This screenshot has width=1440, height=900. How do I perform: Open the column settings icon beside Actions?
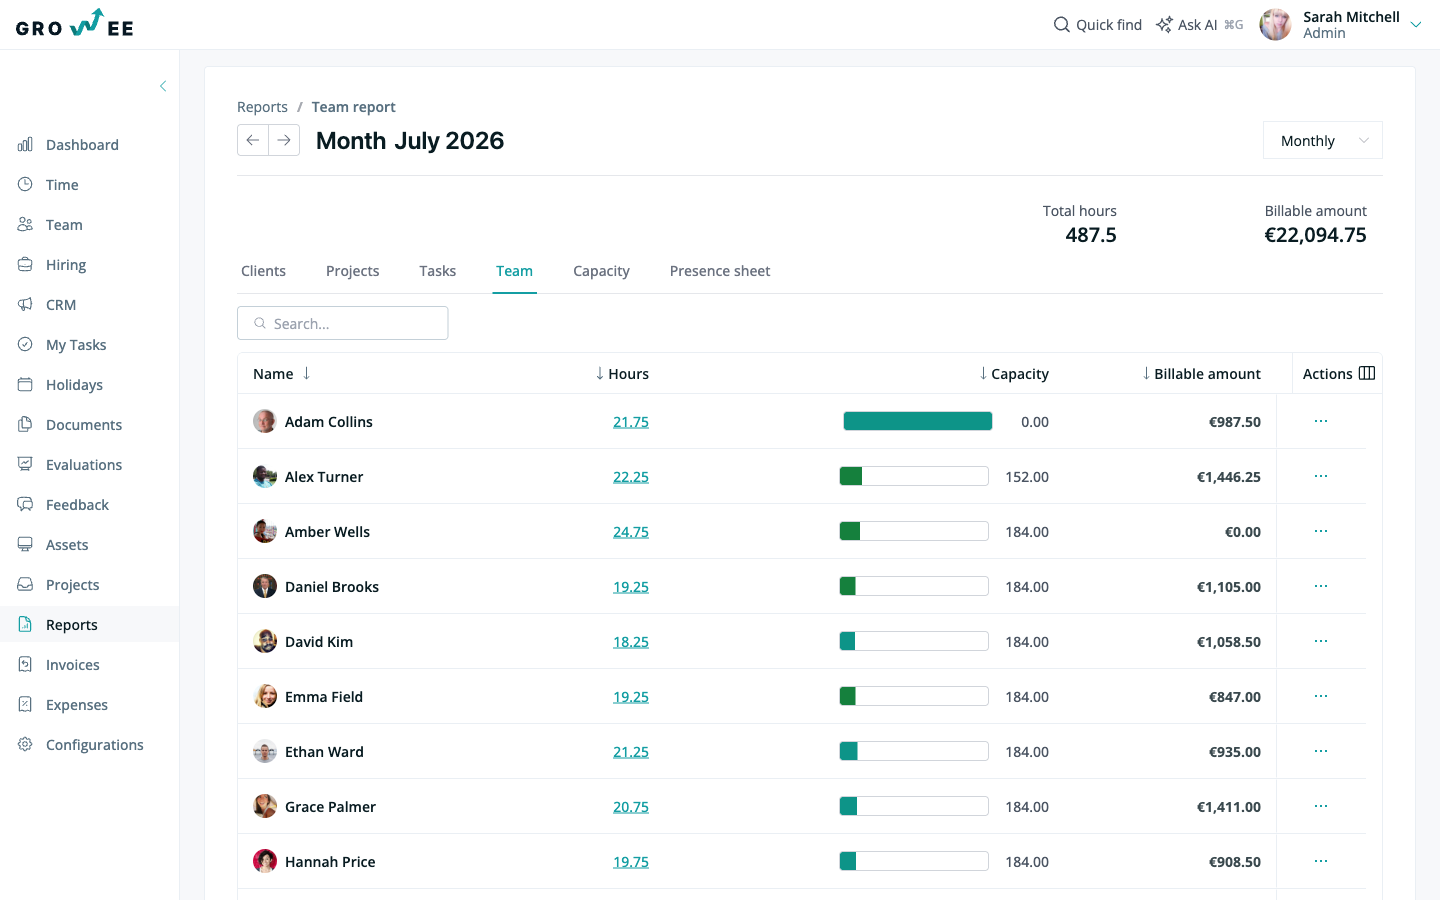click(1367, 373)
